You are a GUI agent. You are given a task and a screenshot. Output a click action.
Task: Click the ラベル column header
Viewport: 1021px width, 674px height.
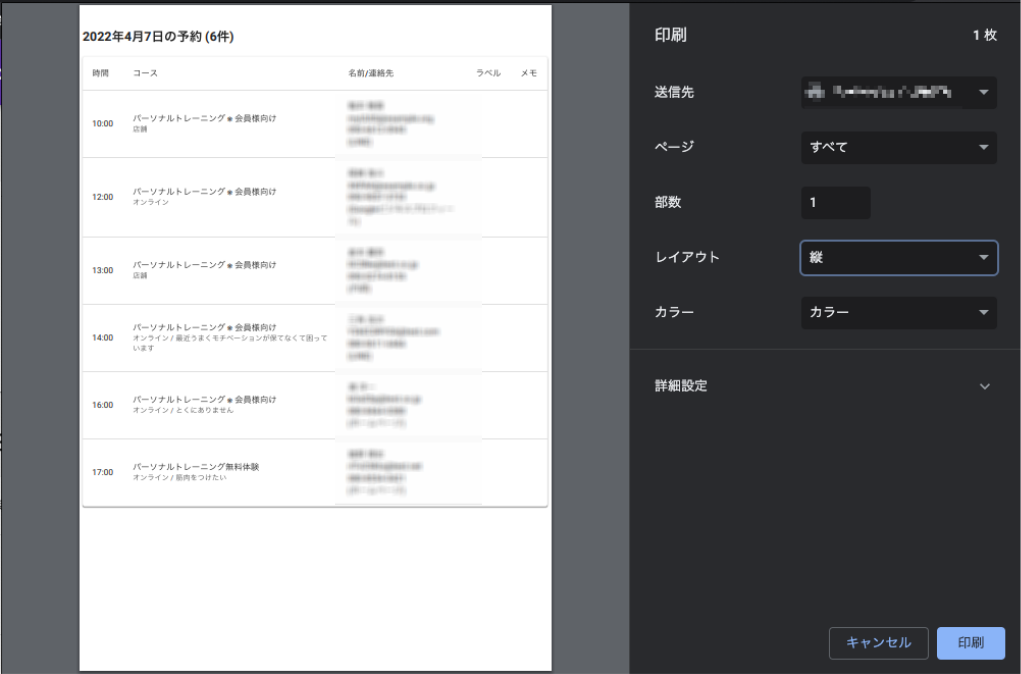point(488,74)
